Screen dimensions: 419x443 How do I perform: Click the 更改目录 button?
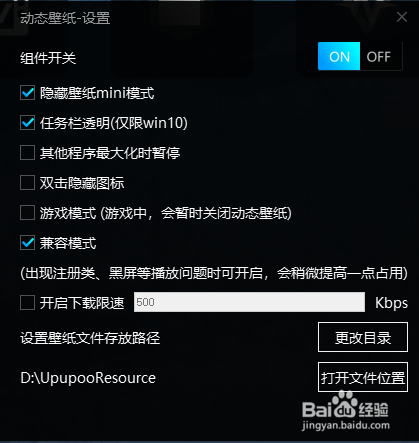coord(363,337)
